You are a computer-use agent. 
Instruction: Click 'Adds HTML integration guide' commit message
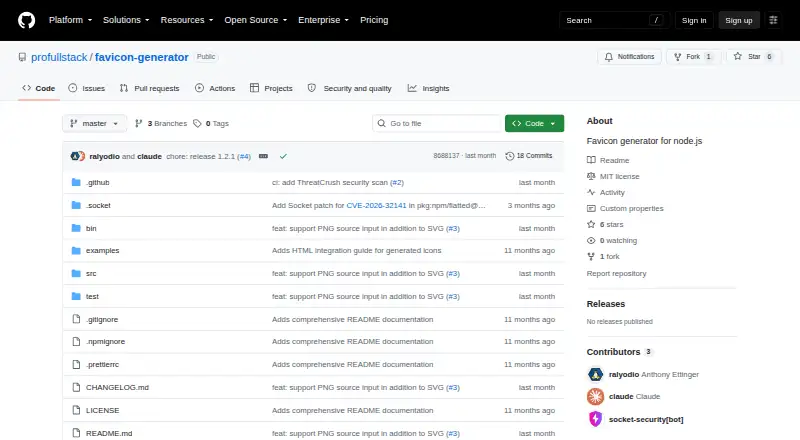tap(357, 251)
